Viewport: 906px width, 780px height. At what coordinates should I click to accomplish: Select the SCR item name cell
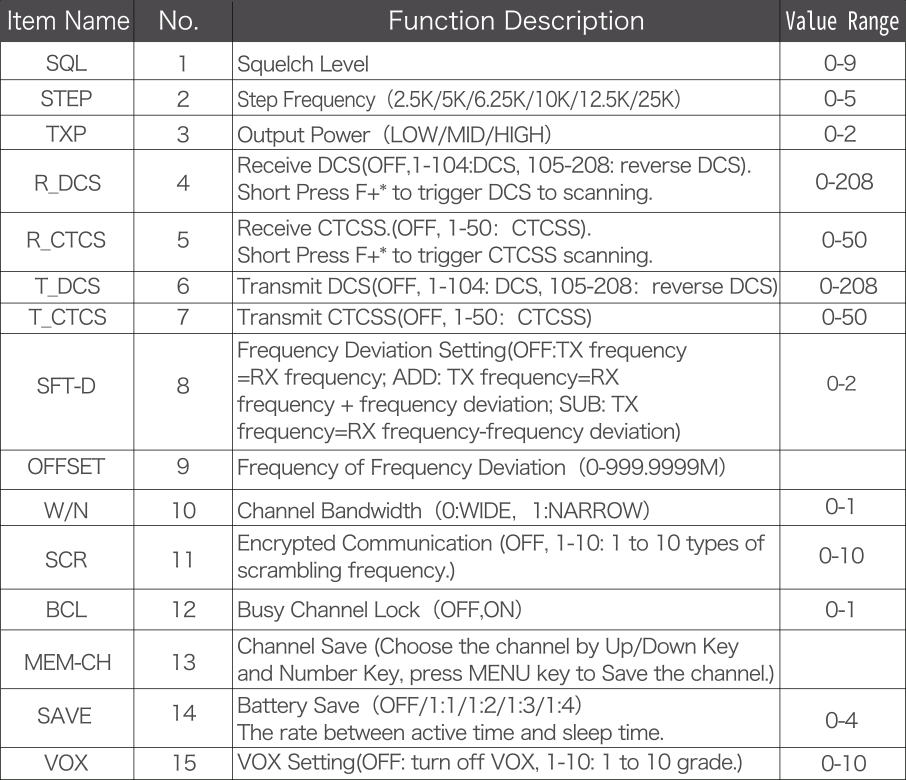[x=66, y=559]
